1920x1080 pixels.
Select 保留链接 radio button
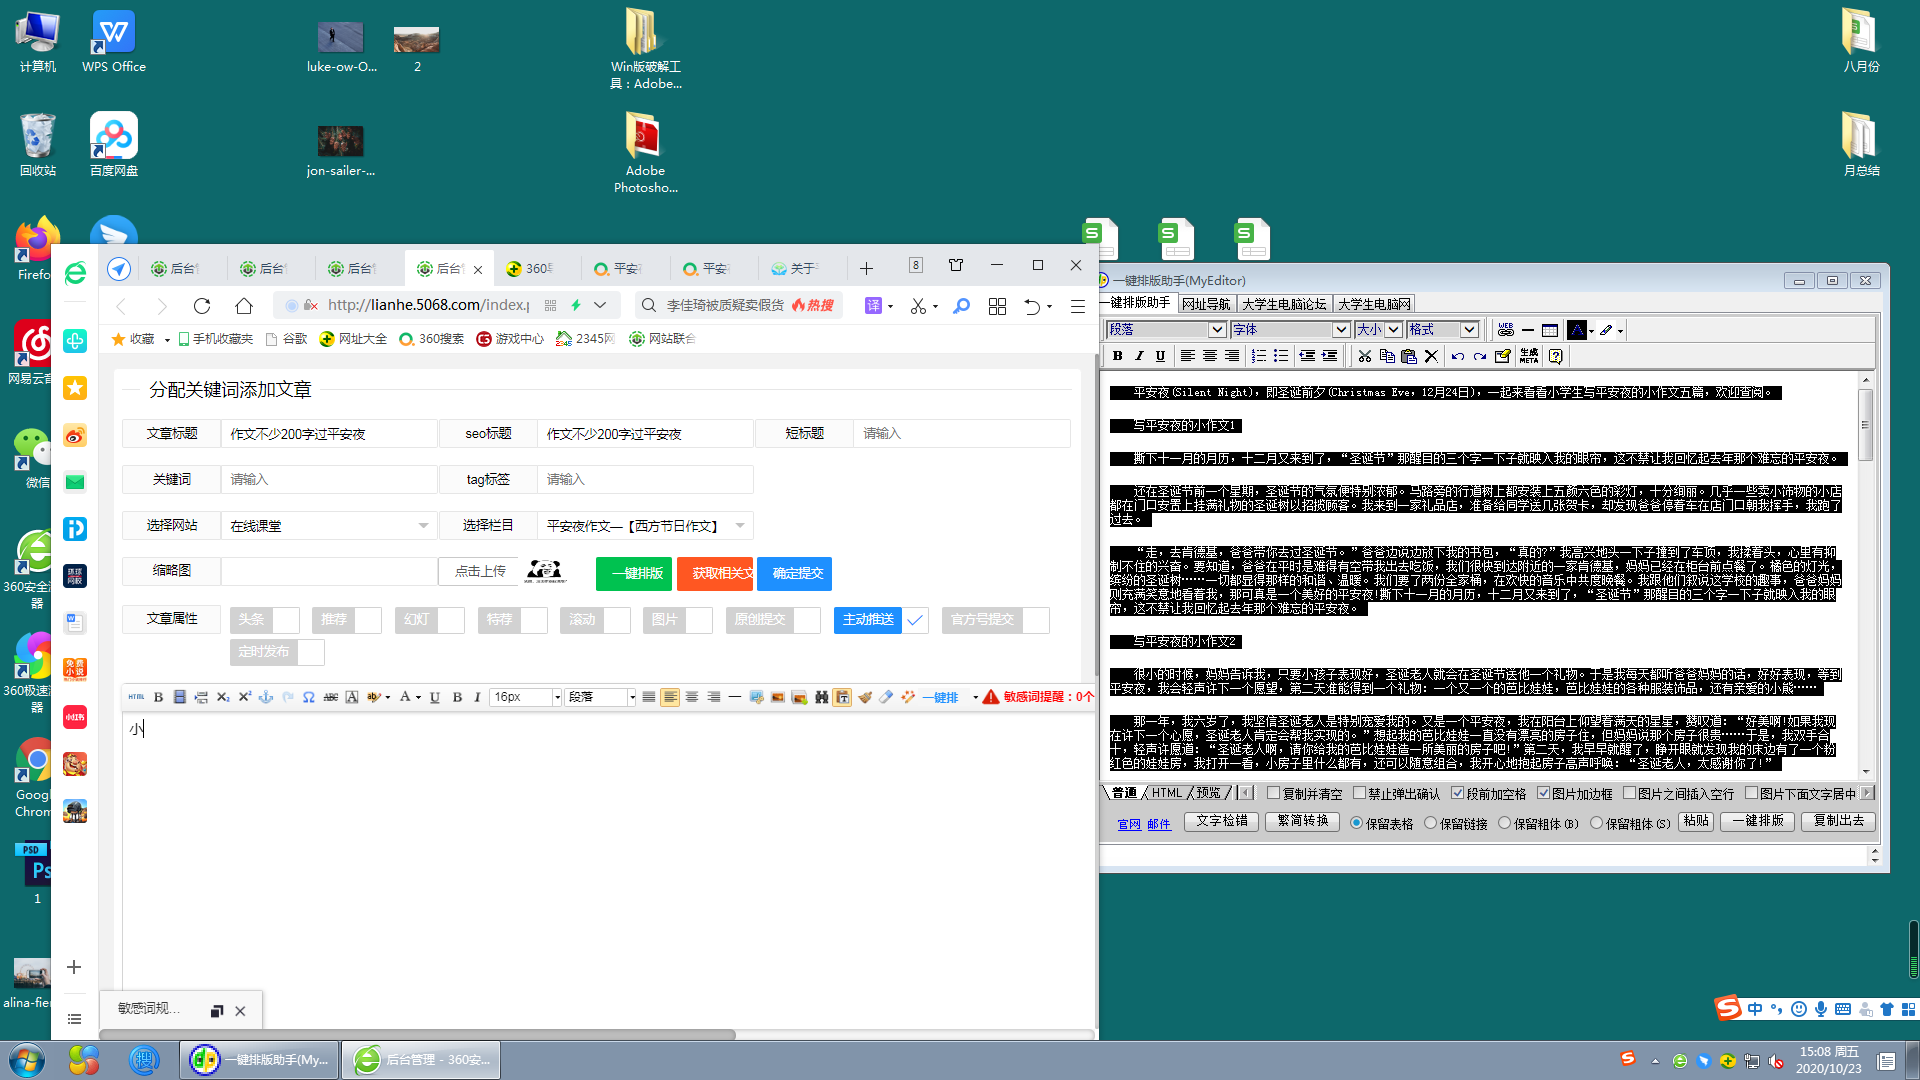tap(1430, 823)
